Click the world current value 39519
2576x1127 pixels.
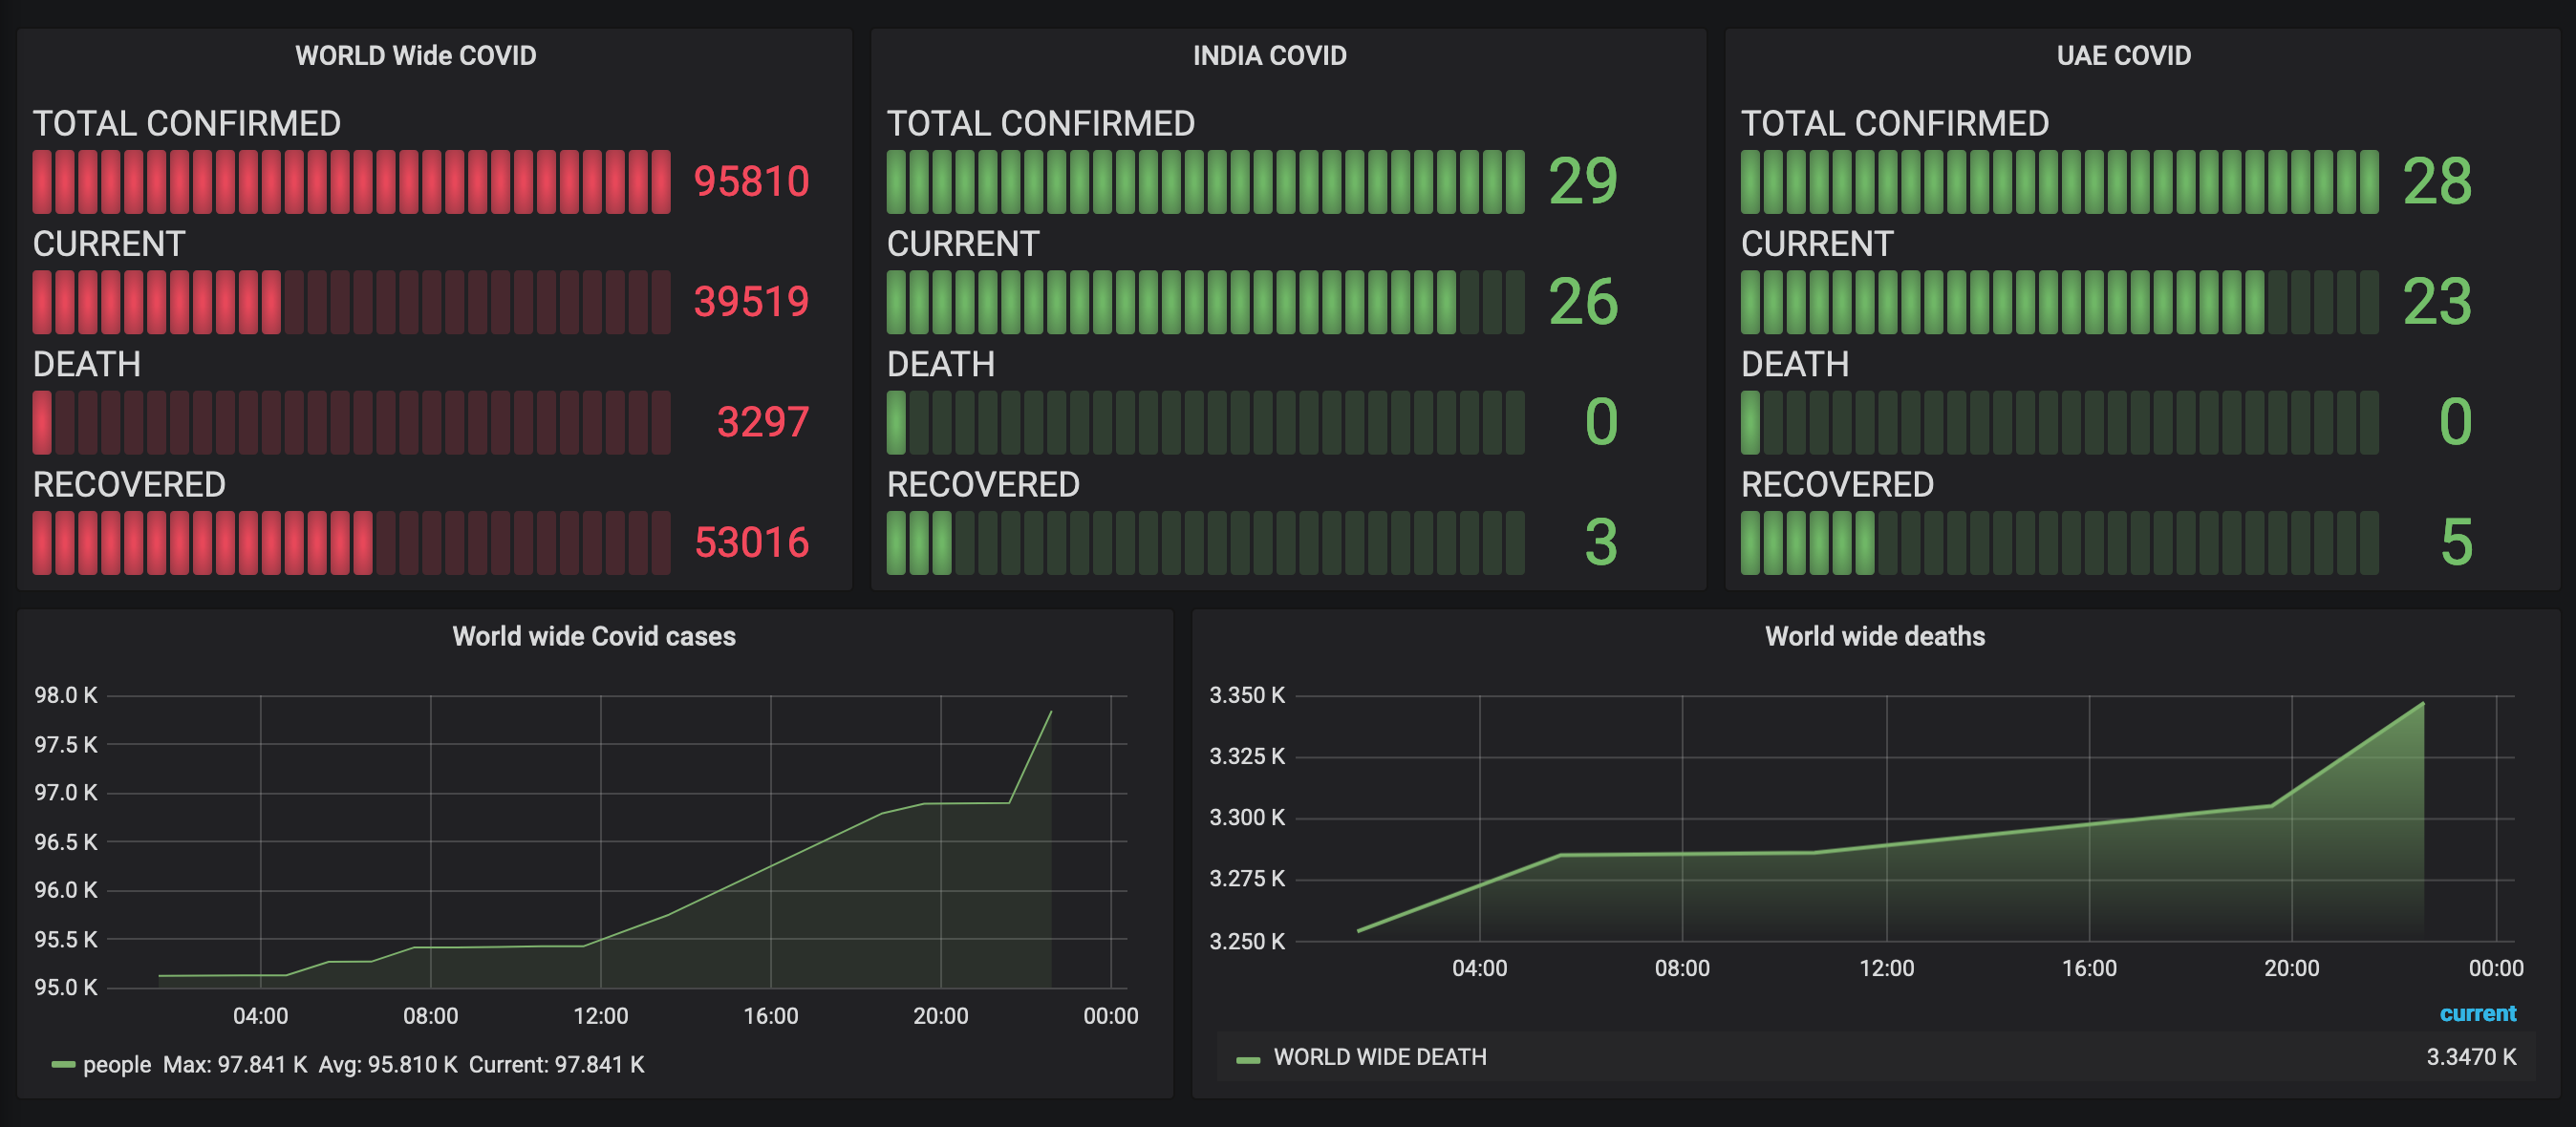click(751, 301)
